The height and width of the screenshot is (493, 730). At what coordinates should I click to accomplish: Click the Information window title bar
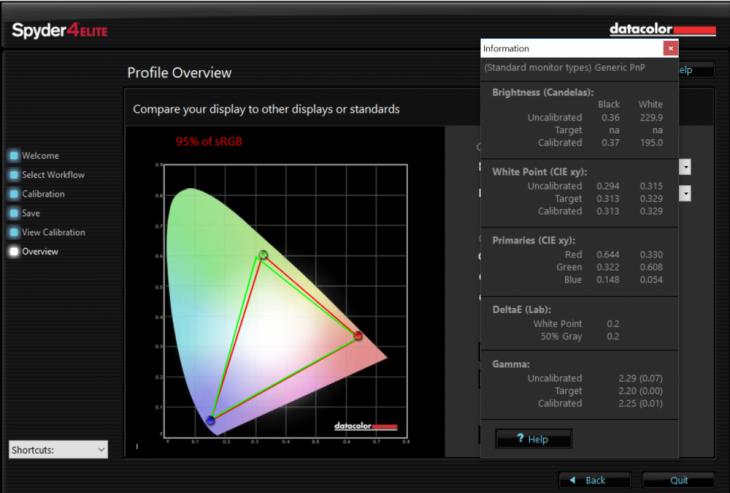click(572, 48)
